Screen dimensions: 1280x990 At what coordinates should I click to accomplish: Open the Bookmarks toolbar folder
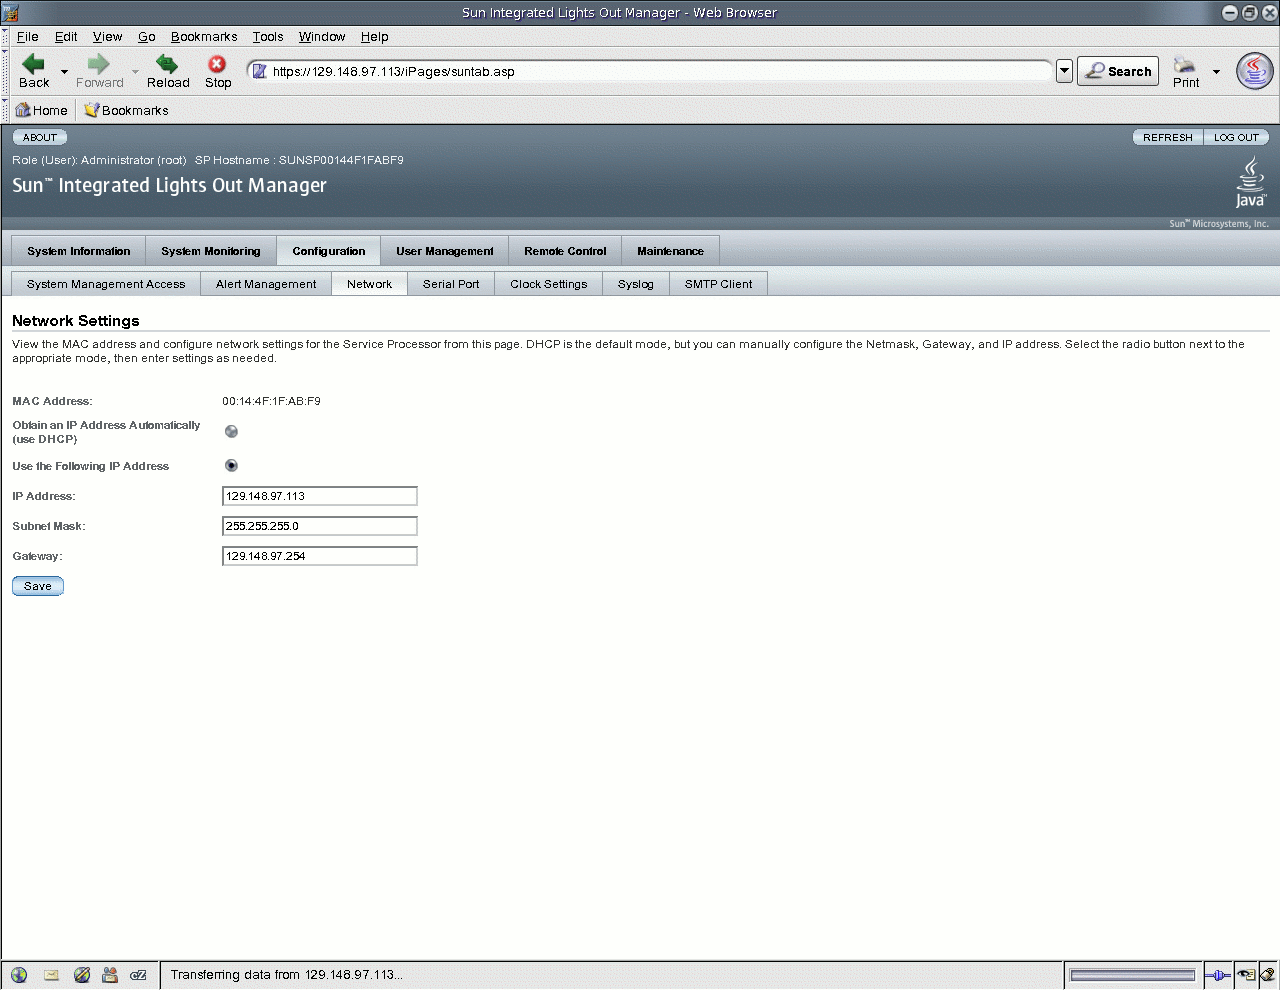[x=126, y=110]
